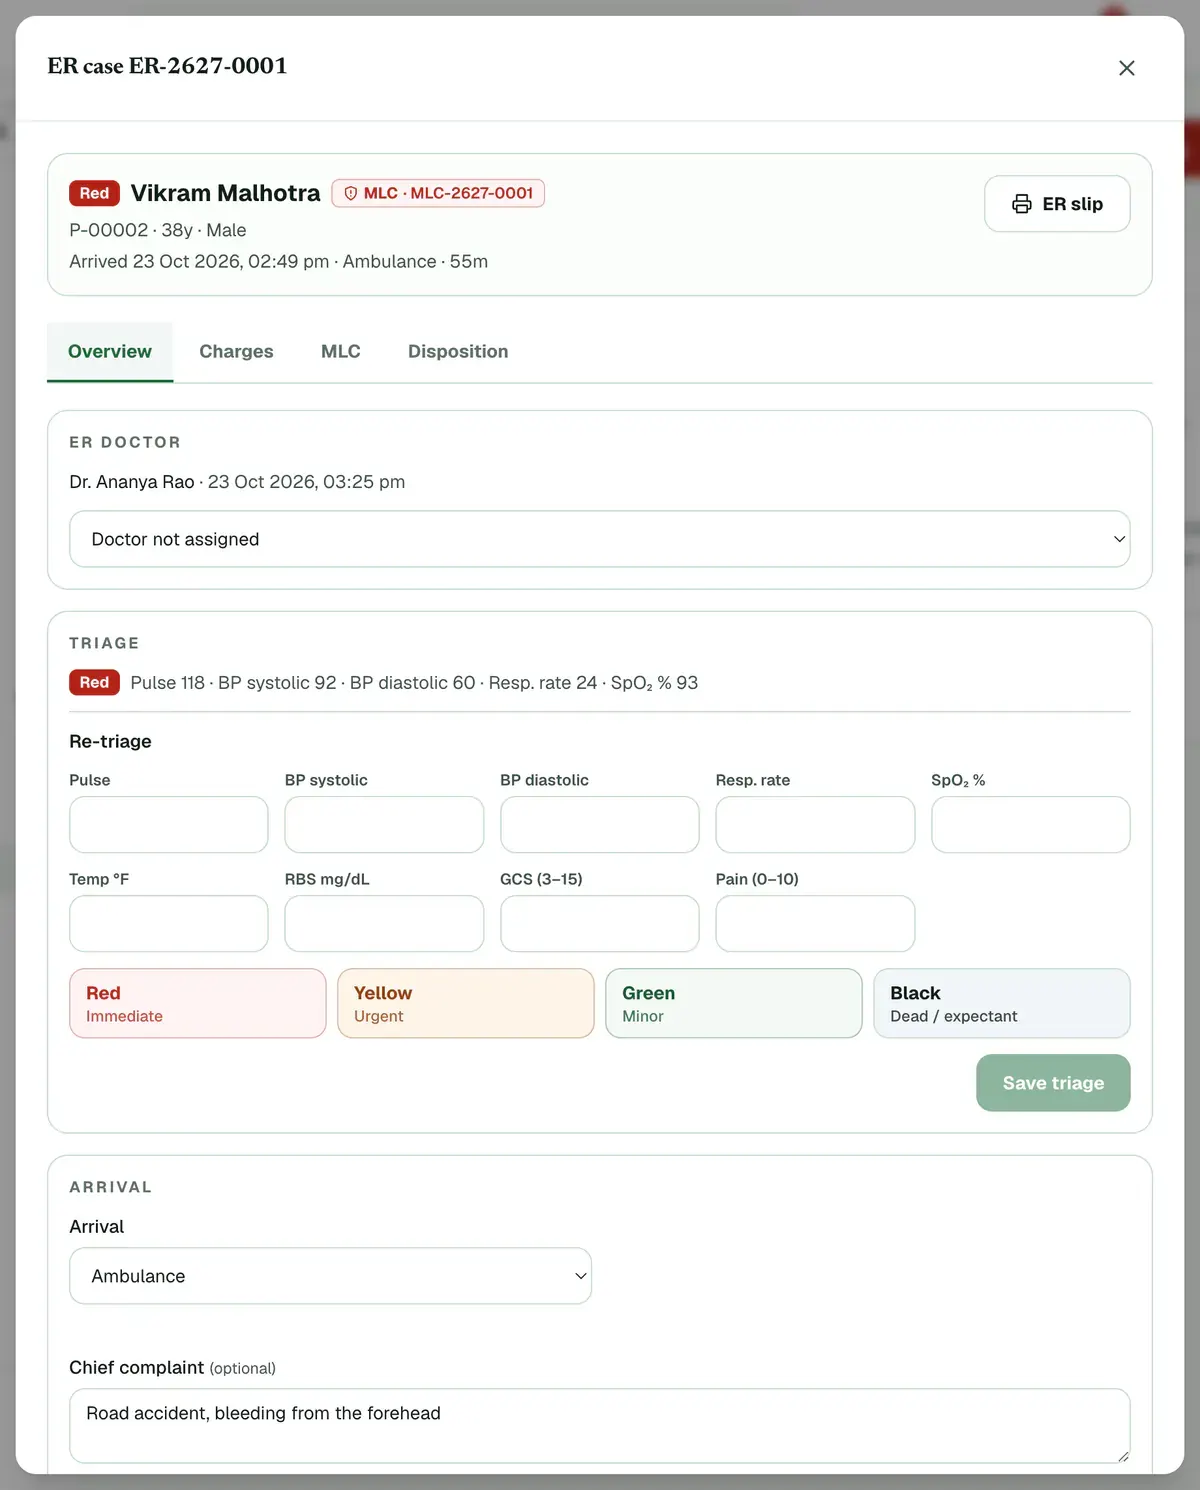Open the Overview tab
Screen dimensions: 1200x1490
pos(110,352)
